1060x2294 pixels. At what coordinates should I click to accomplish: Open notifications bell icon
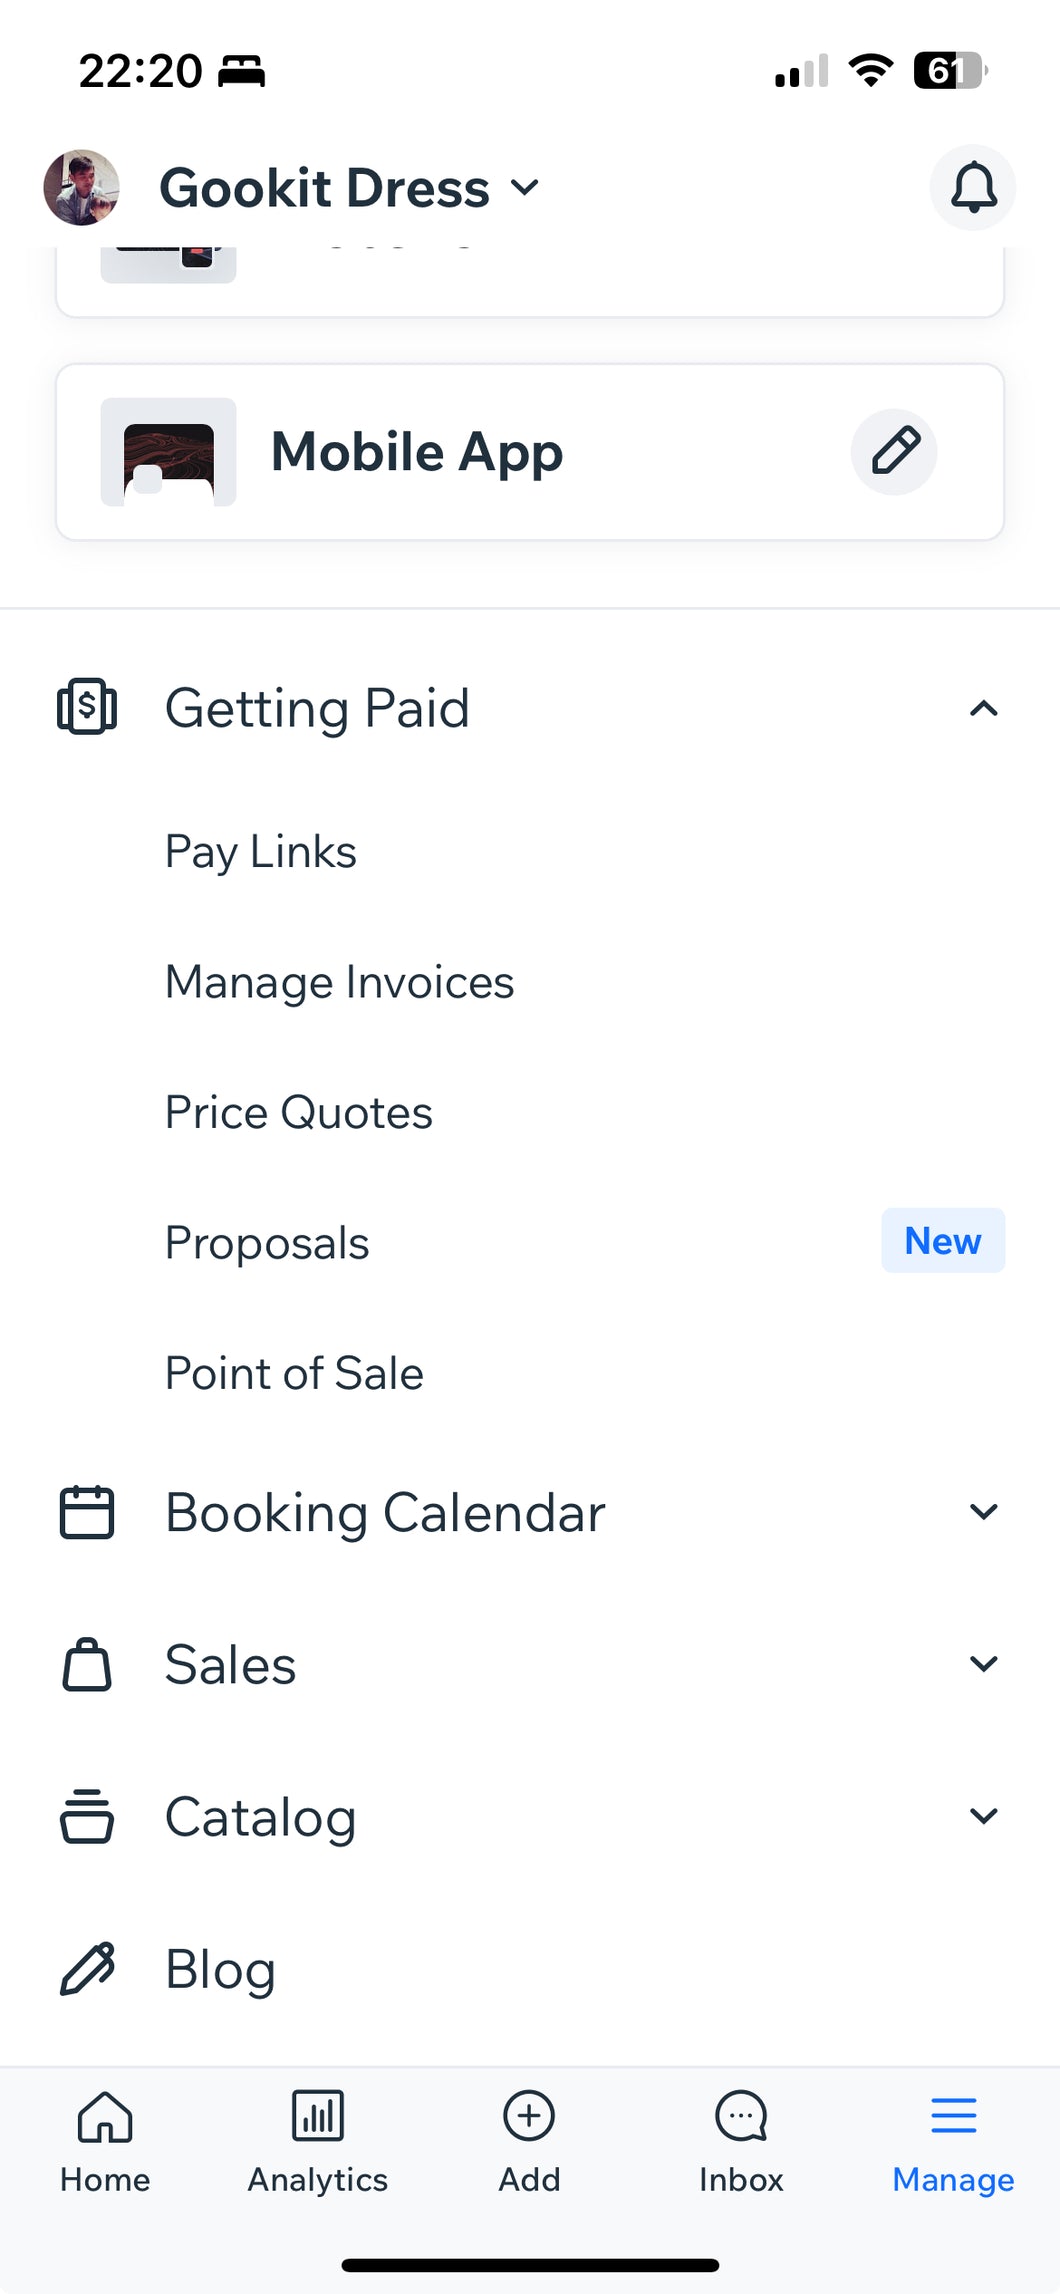click(x=972, y=187)
